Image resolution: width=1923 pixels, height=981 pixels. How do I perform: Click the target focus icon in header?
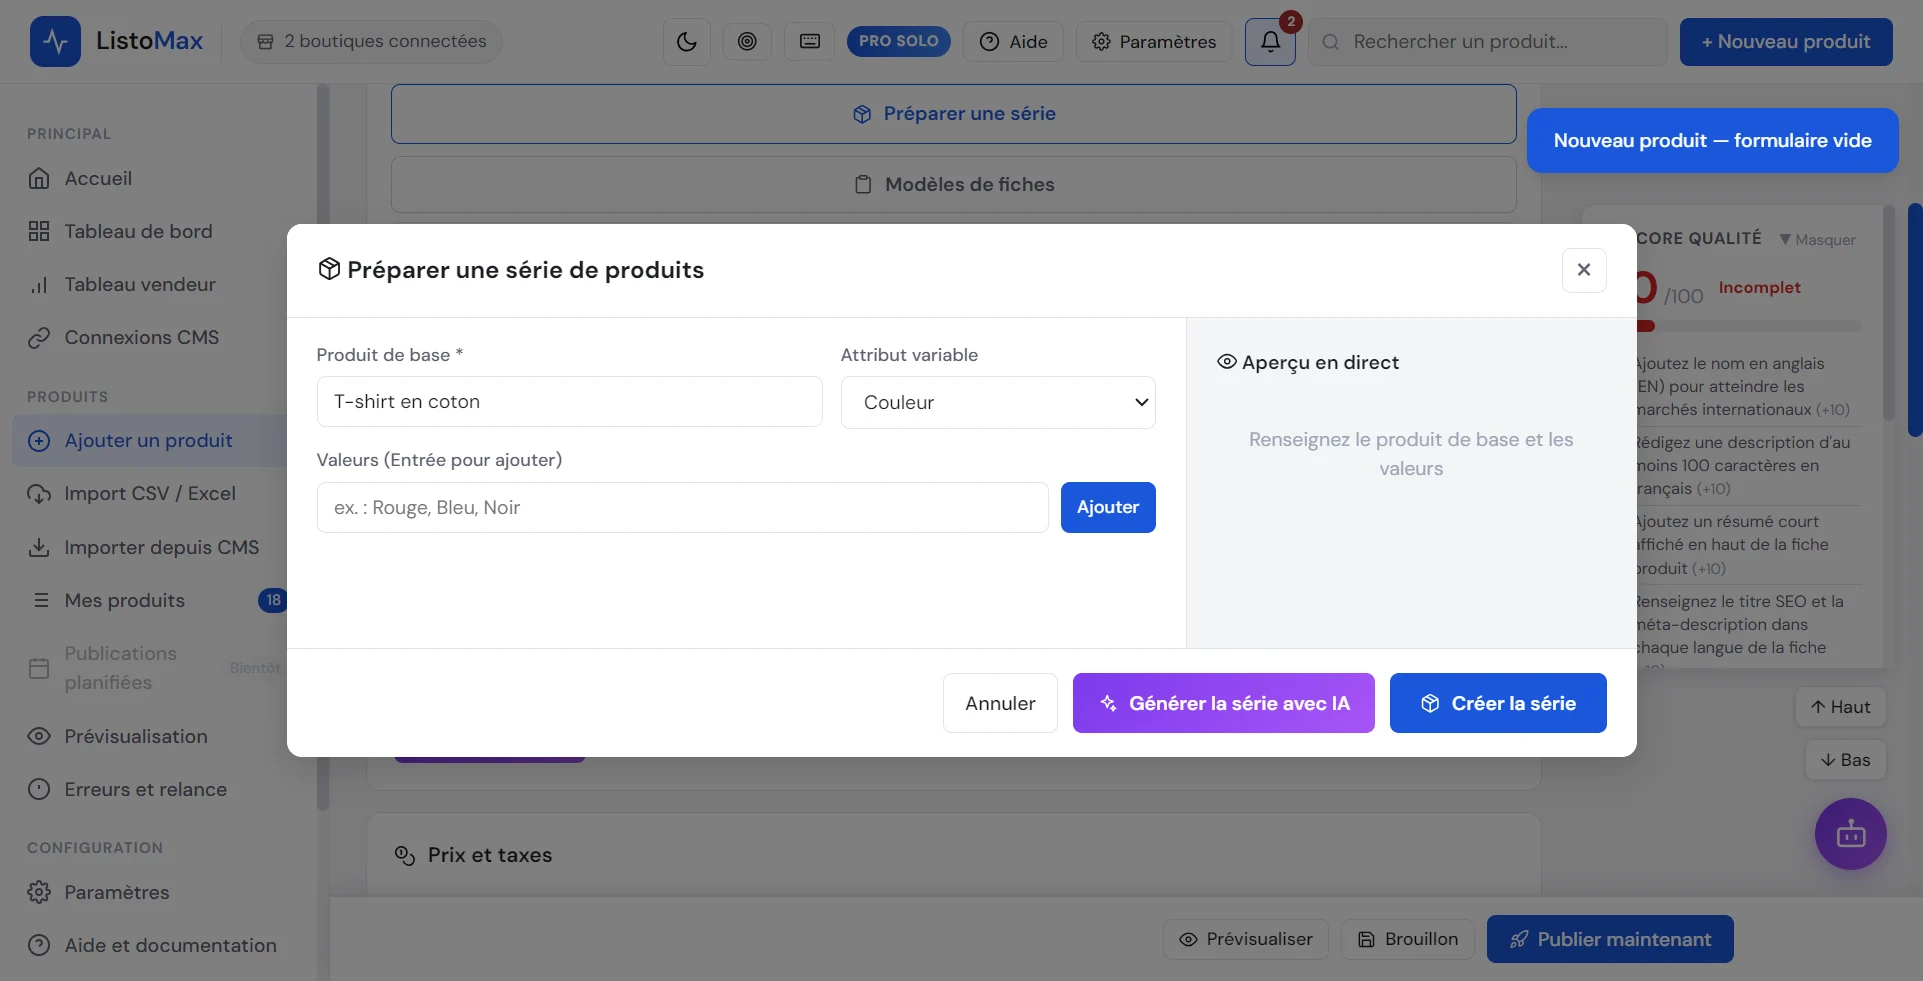coord(747,41)
